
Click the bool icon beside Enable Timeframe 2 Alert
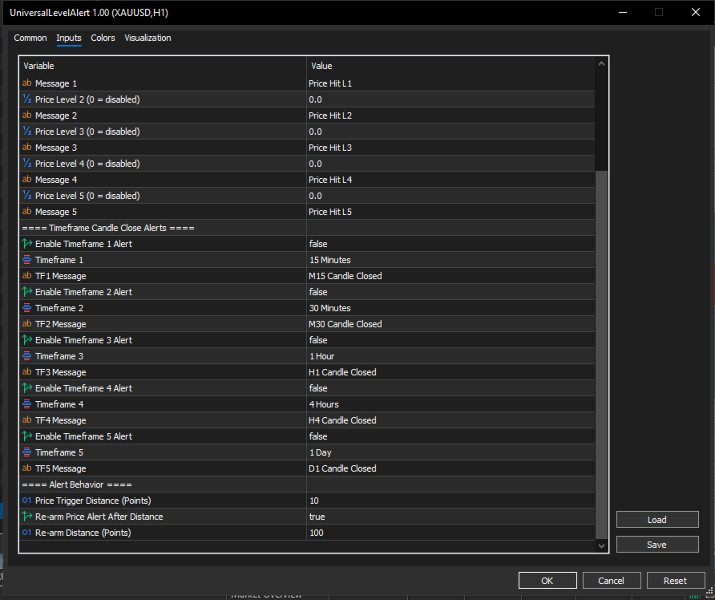(27, 292)
